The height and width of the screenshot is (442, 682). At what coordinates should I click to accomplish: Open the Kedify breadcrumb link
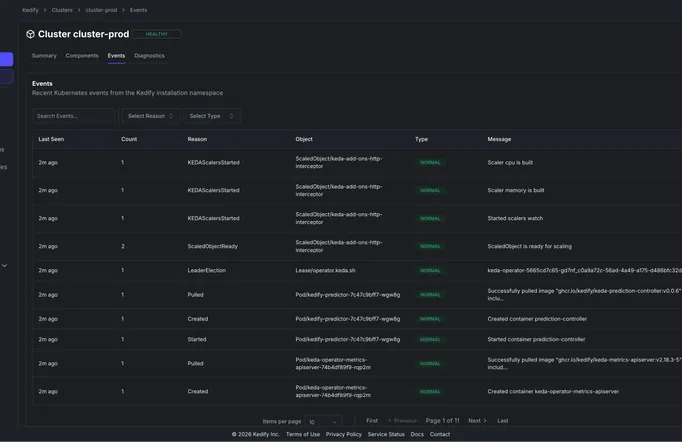(30, 10)
